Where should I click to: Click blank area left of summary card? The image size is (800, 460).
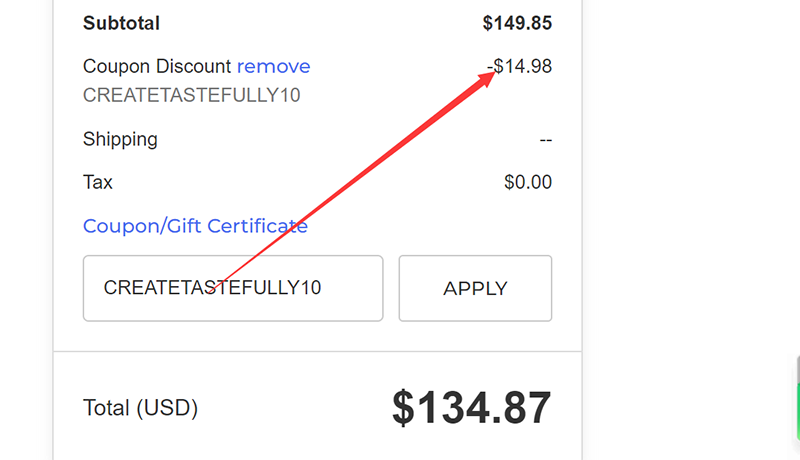(26, 200)
